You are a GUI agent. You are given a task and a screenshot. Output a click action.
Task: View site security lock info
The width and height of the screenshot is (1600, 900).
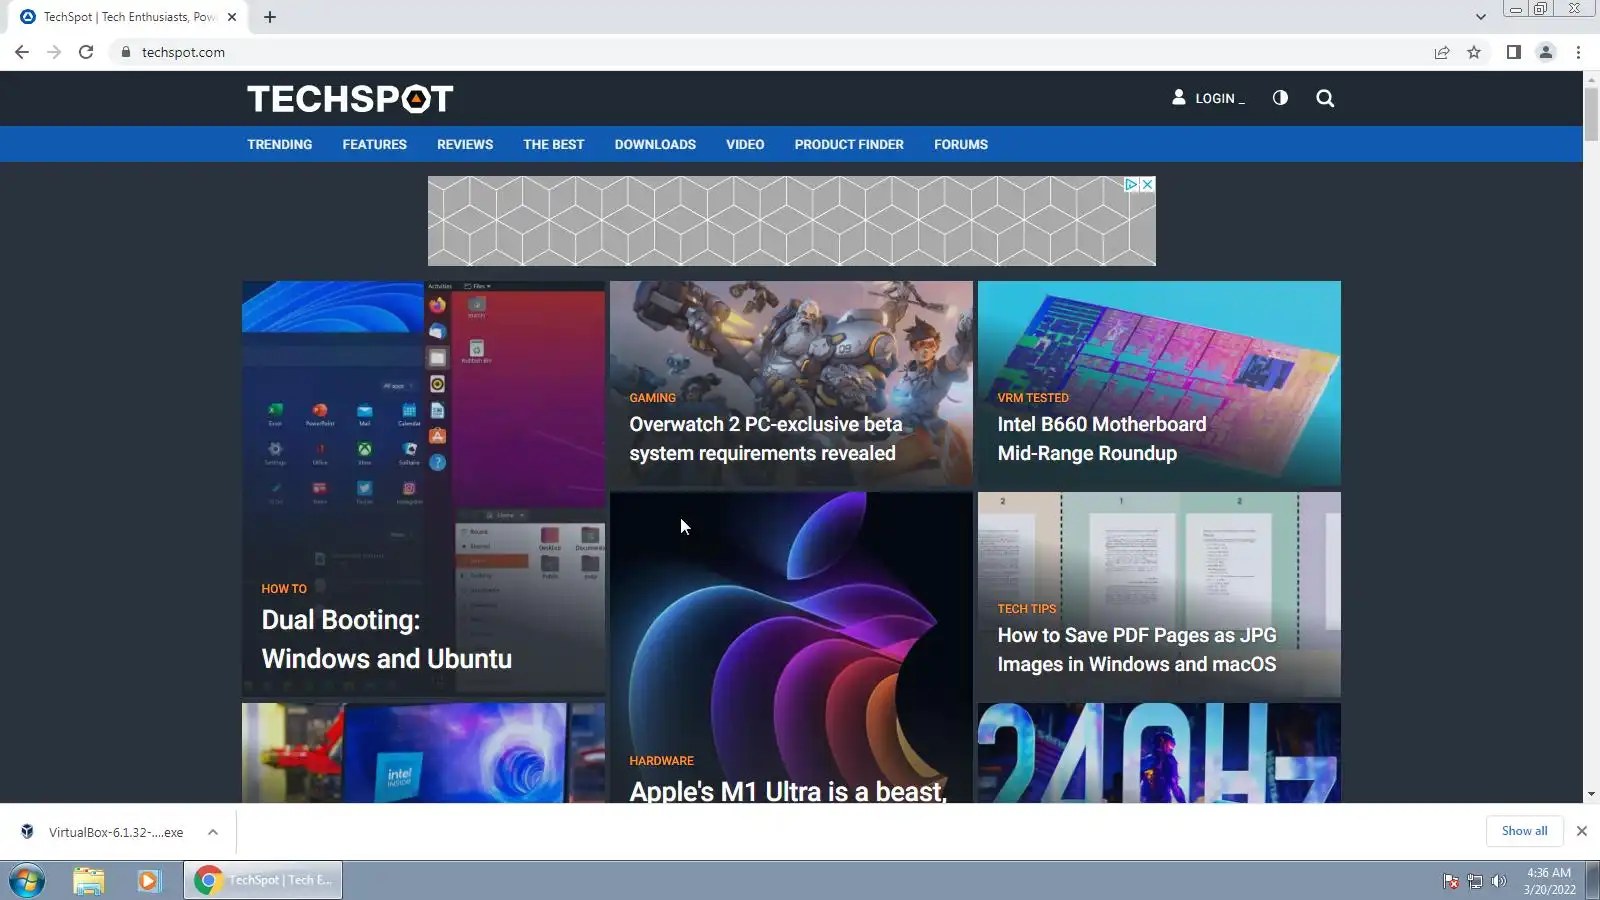point(125,52)
